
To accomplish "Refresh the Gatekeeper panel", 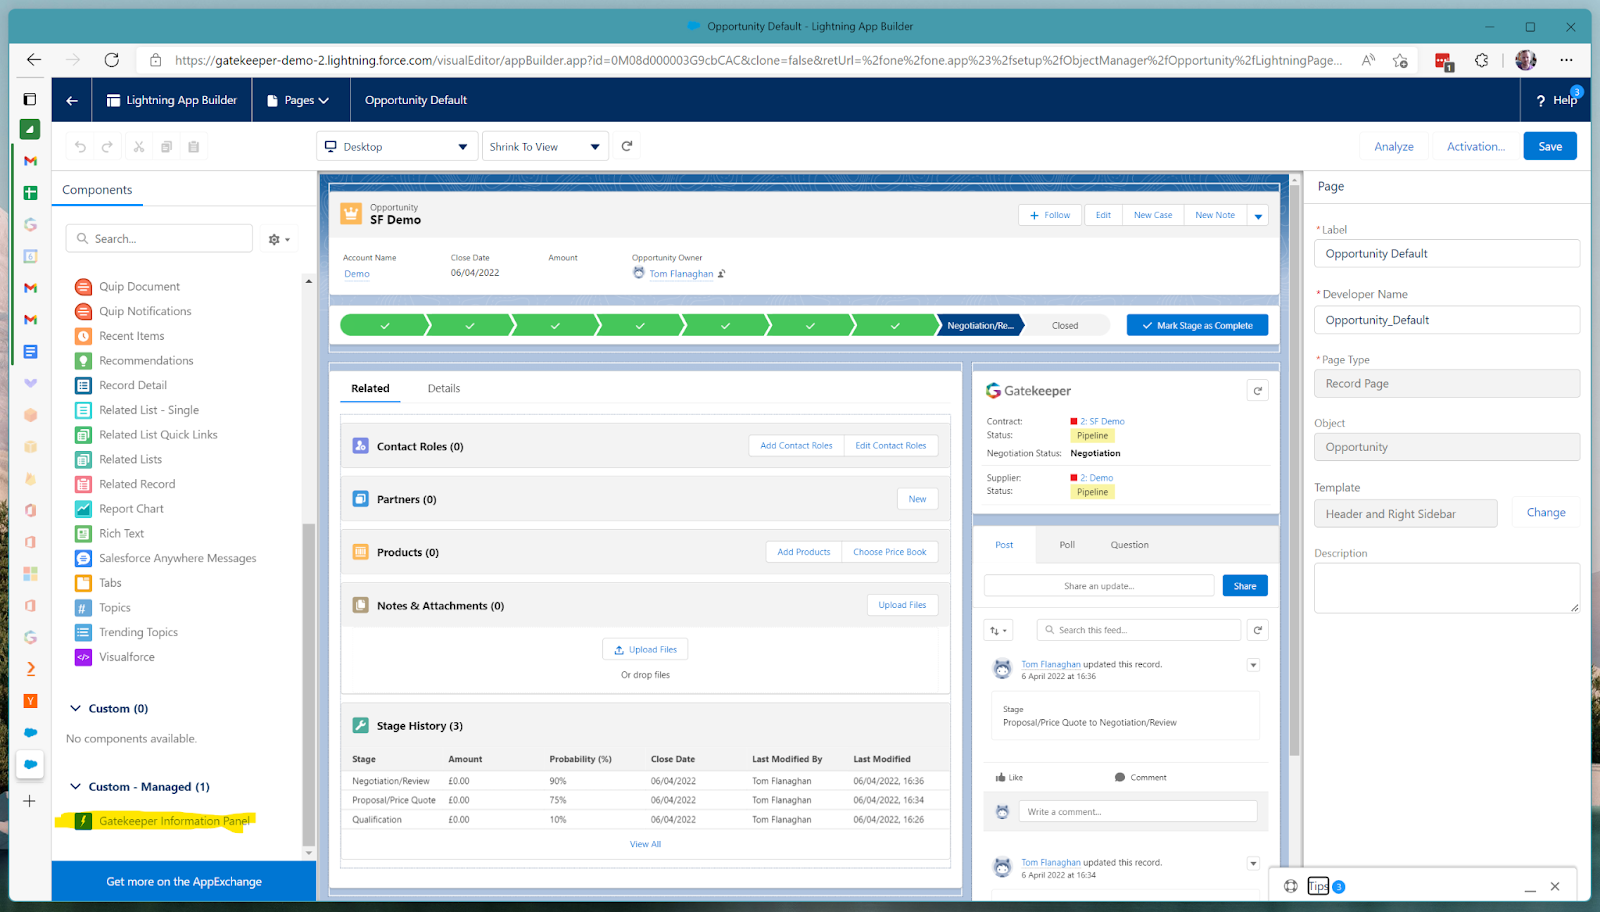I will [1258, 391].
